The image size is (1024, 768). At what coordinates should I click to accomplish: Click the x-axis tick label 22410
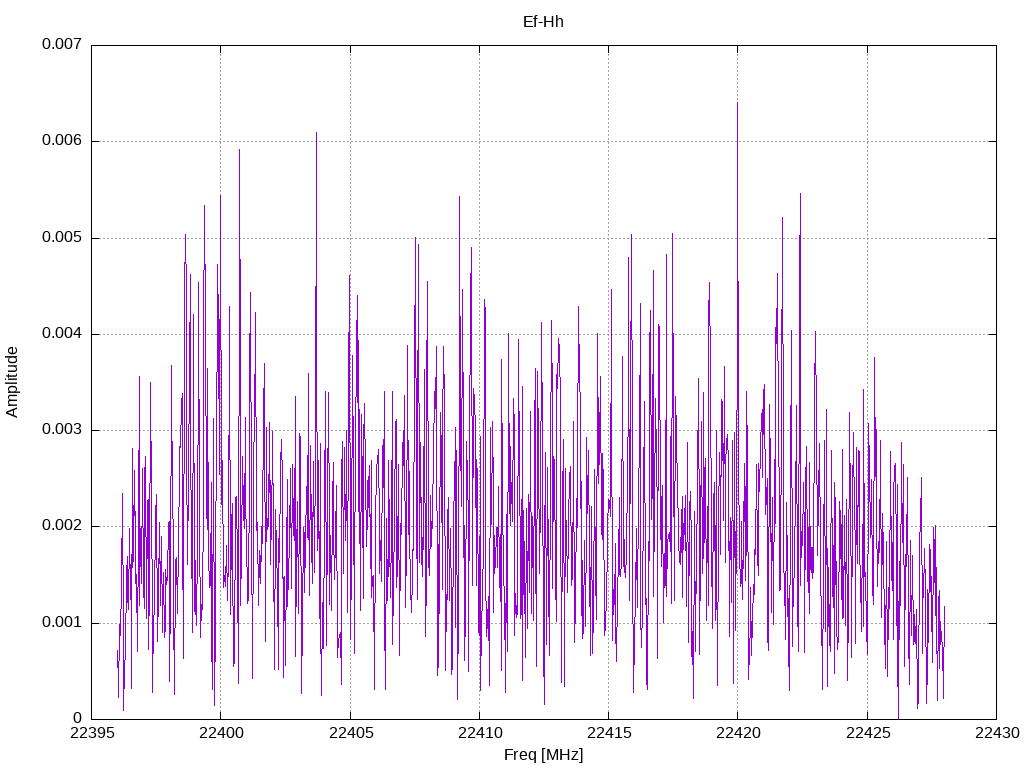480,733
